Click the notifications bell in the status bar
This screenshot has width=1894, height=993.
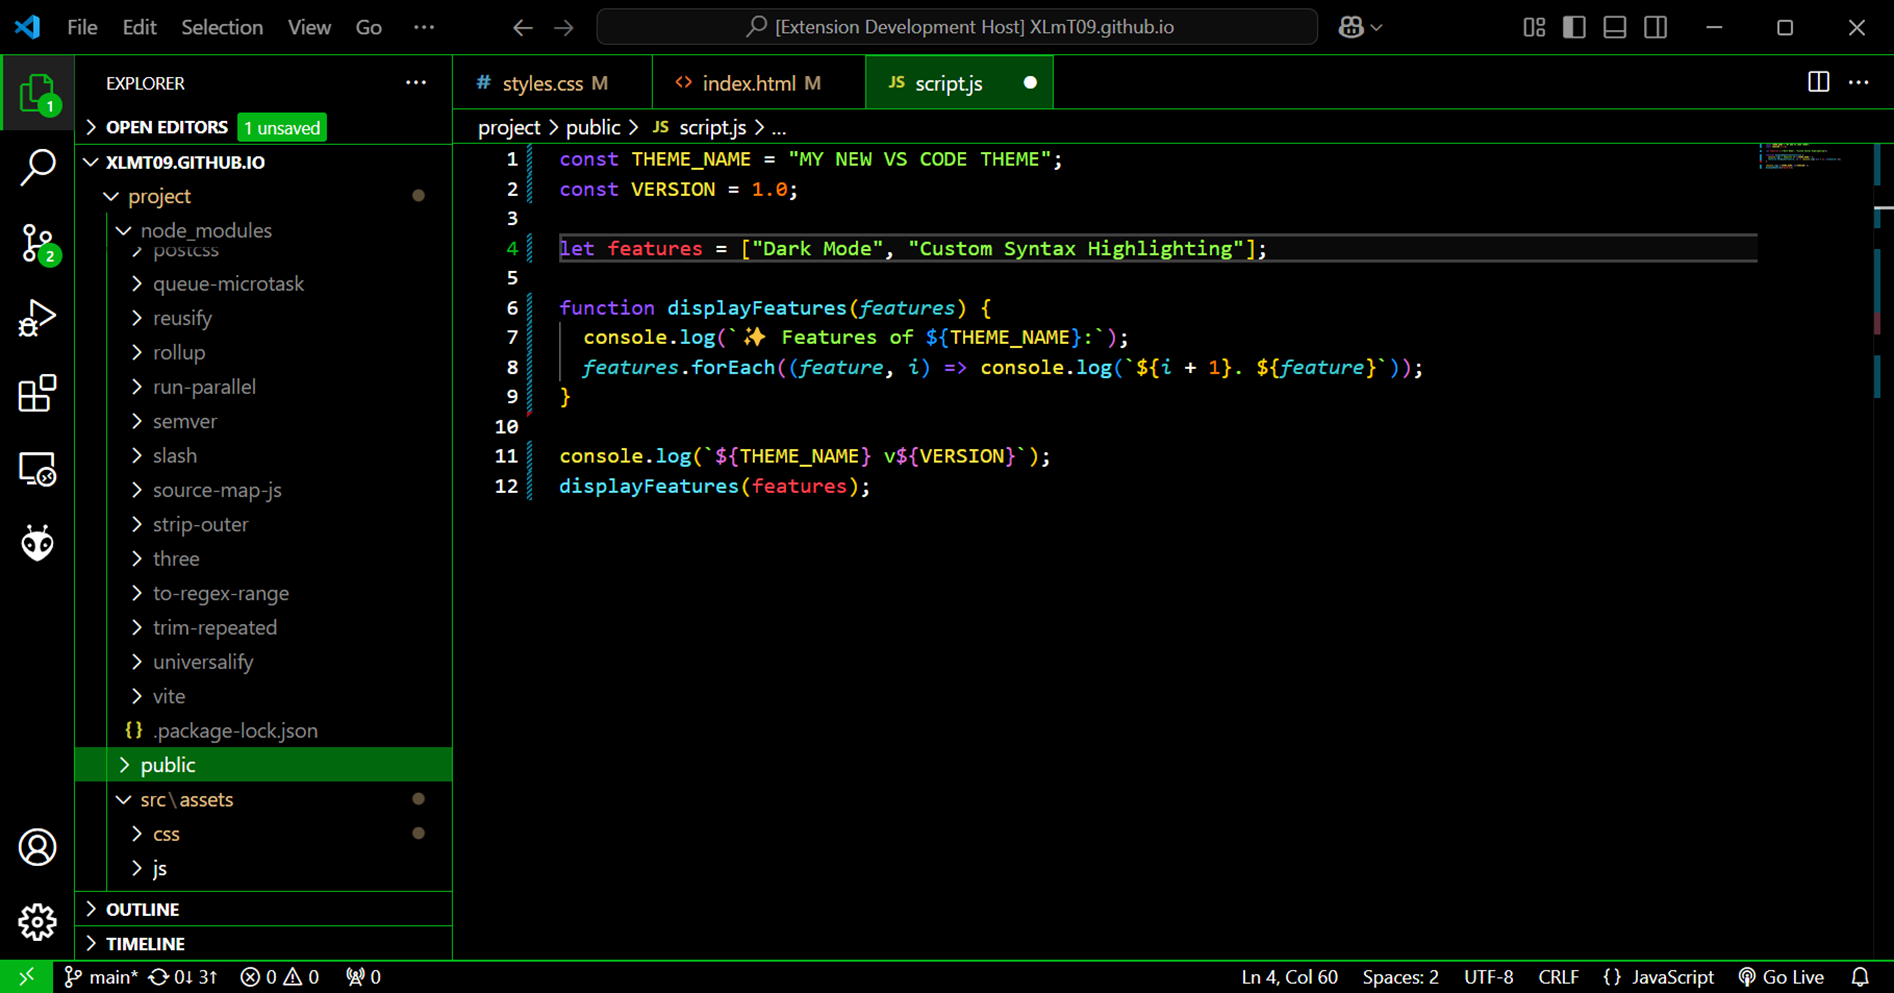[1862, 976]
